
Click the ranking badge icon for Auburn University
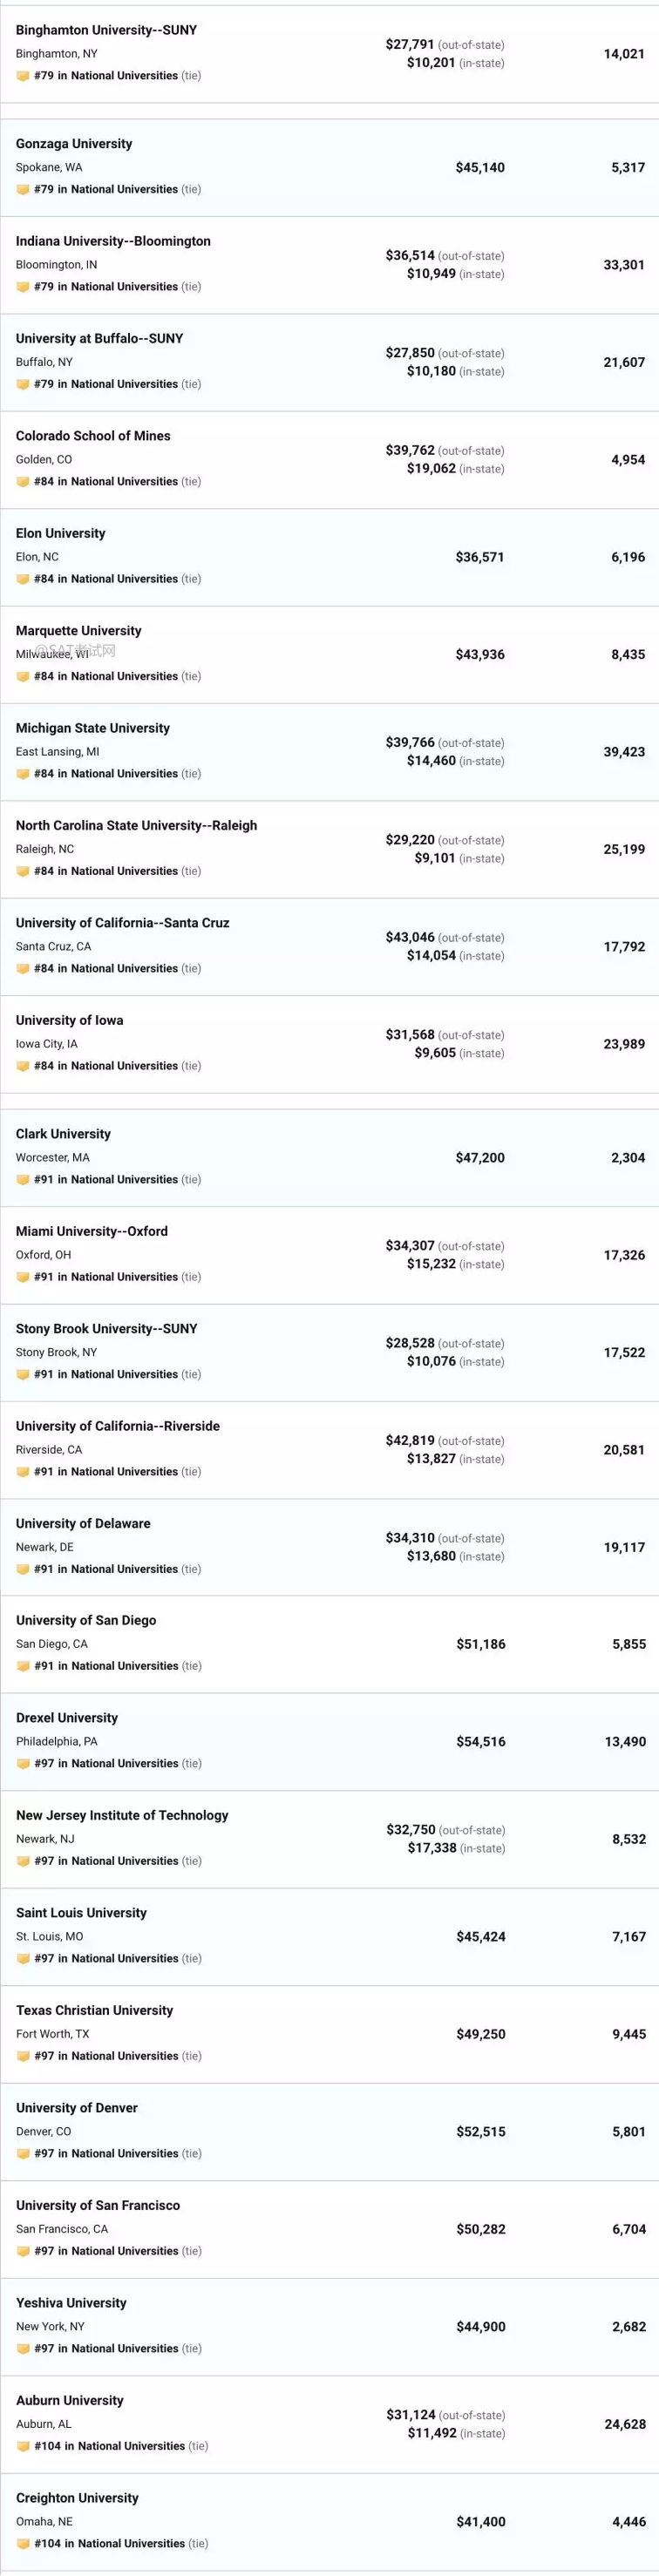[x=23, y=2446]
